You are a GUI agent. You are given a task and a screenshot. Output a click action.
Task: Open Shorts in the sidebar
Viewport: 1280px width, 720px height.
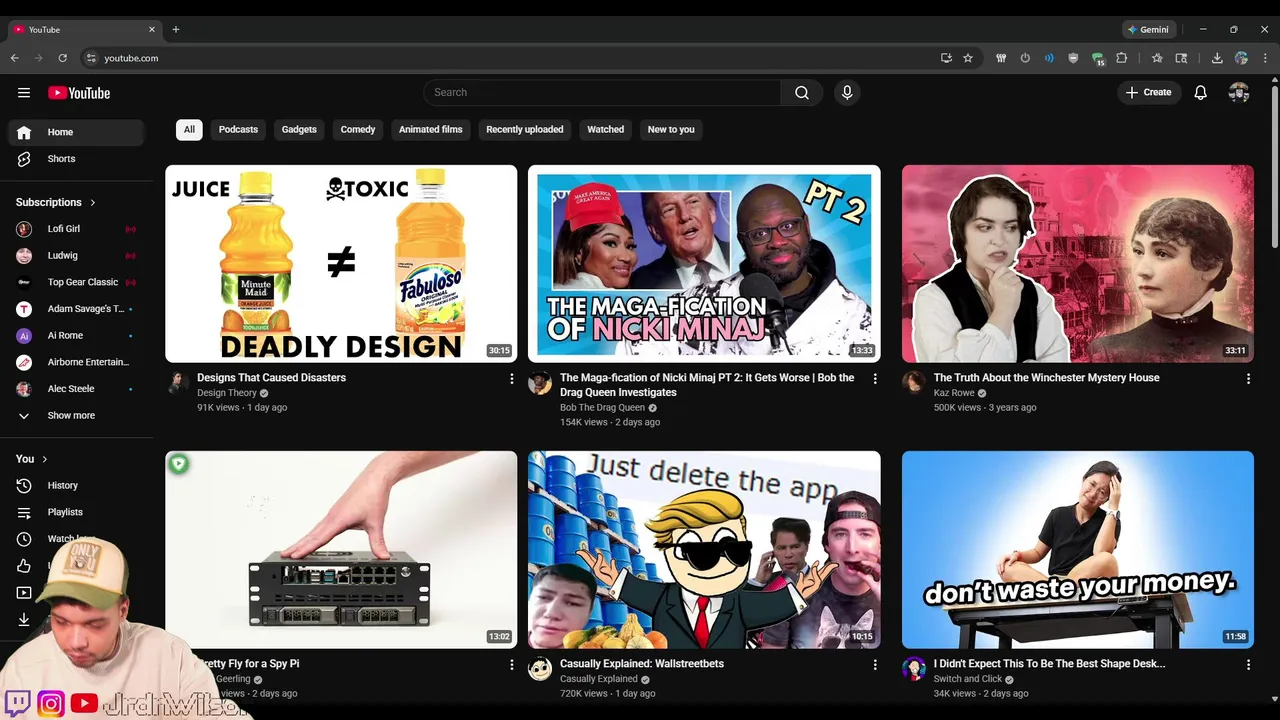click(x=76, y=159)
